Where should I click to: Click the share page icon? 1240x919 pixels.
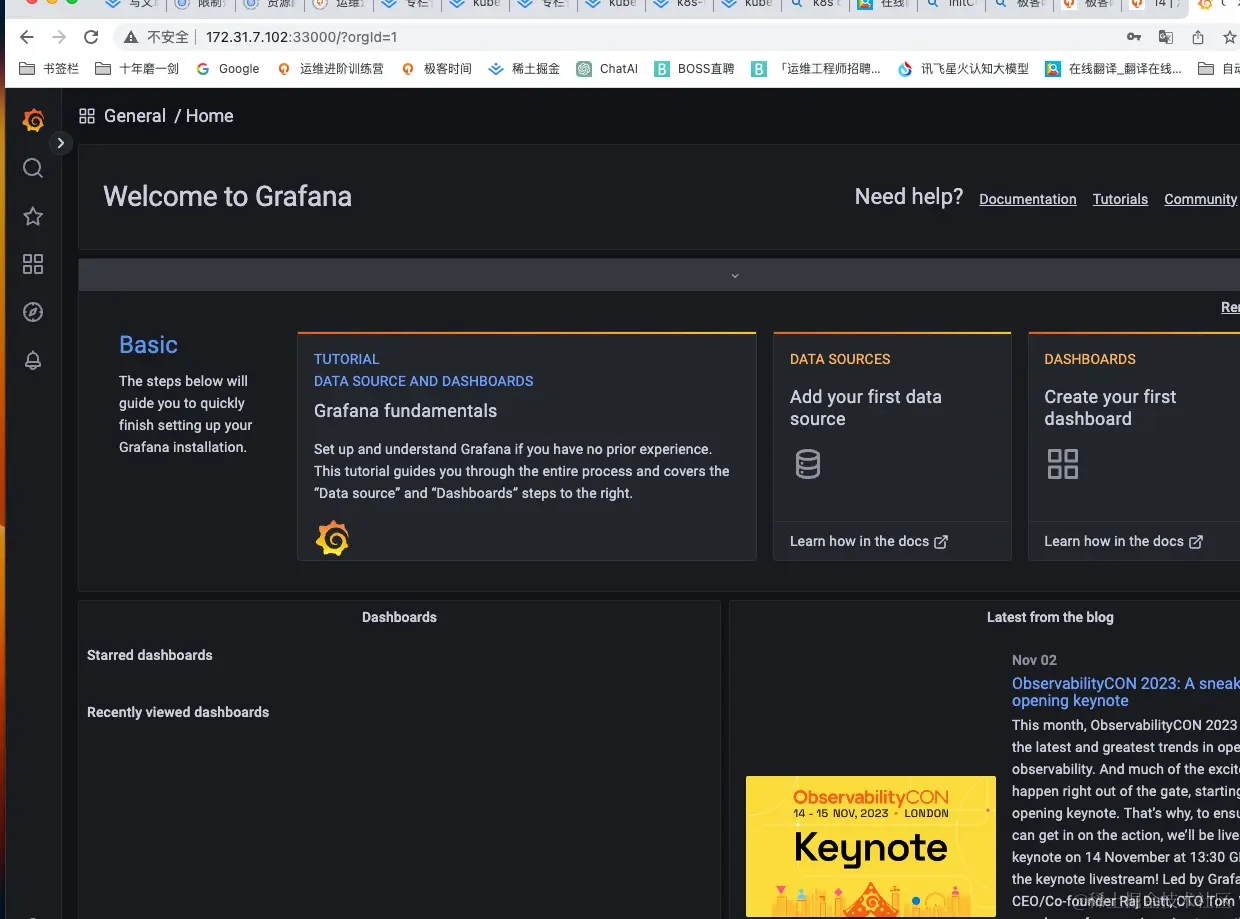click(1198, 37)
